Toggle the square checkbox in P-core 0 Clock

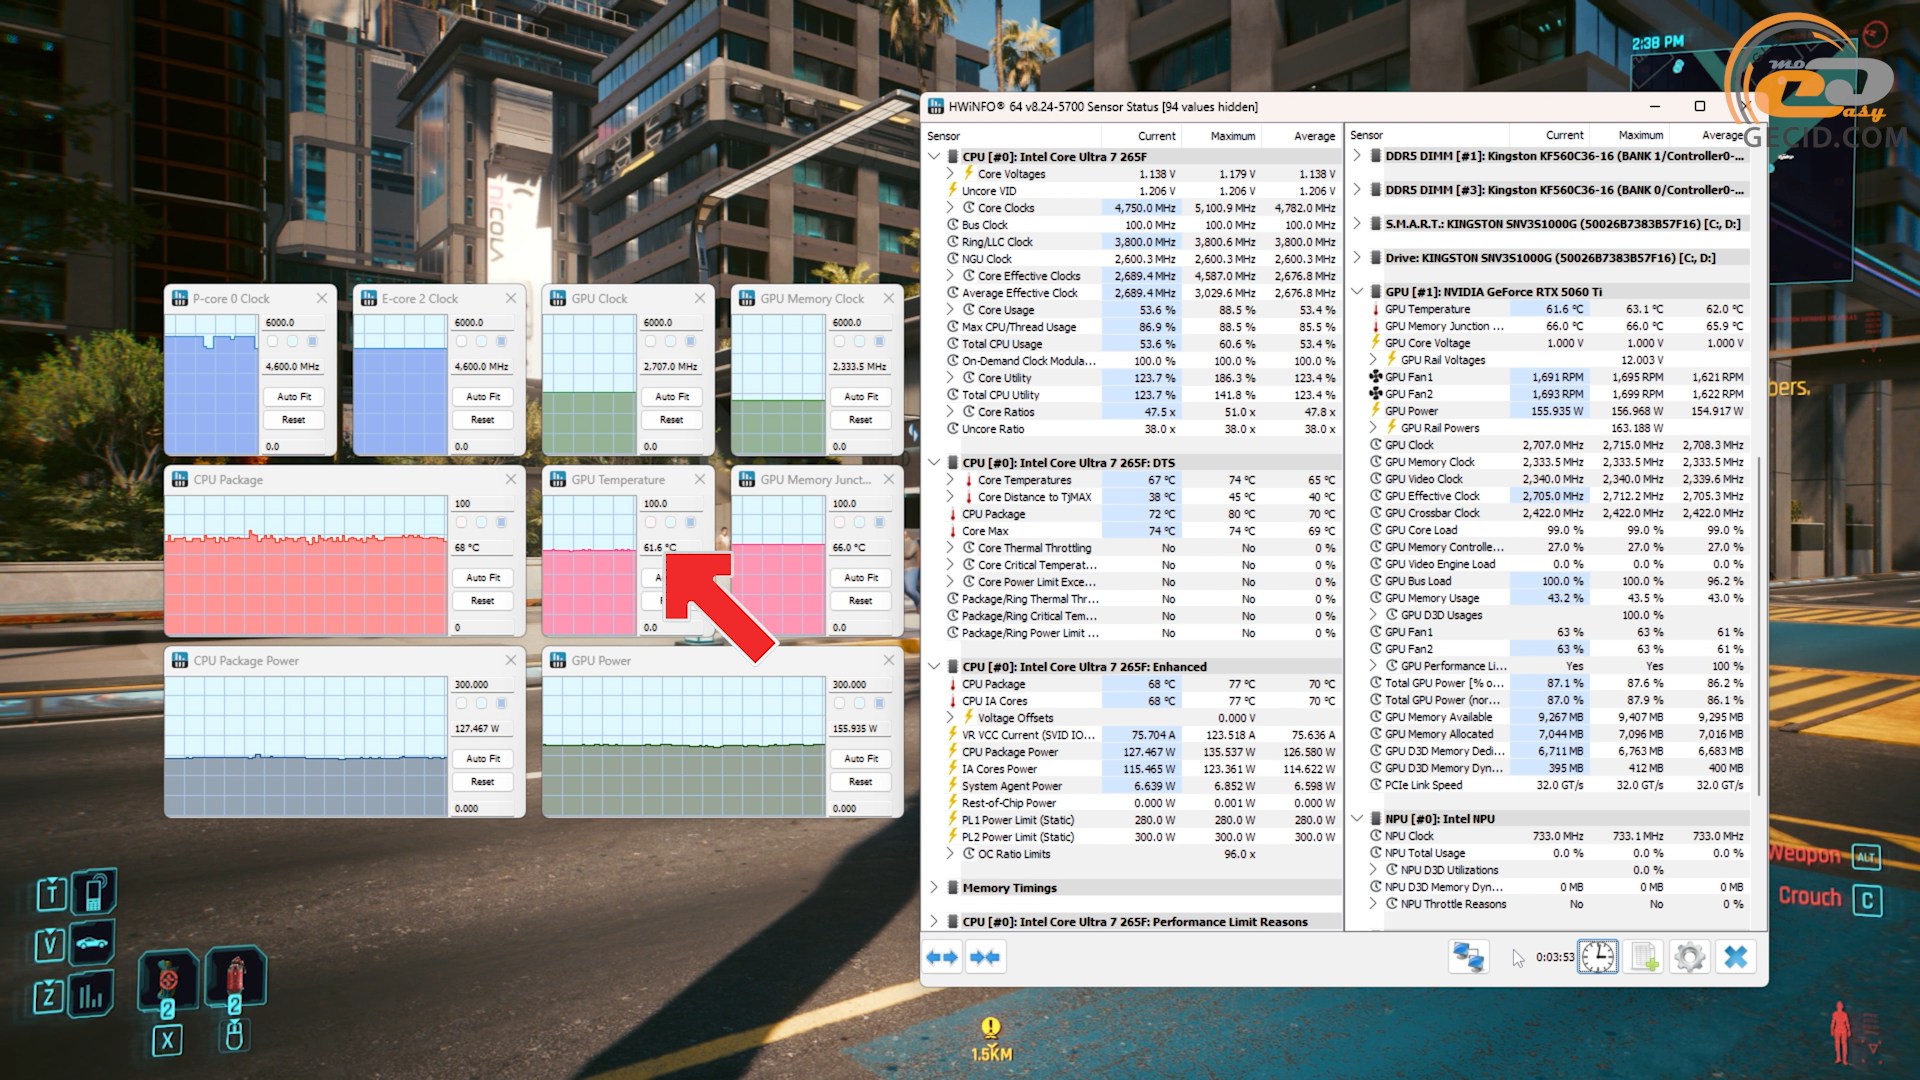(x=312, y=341)
